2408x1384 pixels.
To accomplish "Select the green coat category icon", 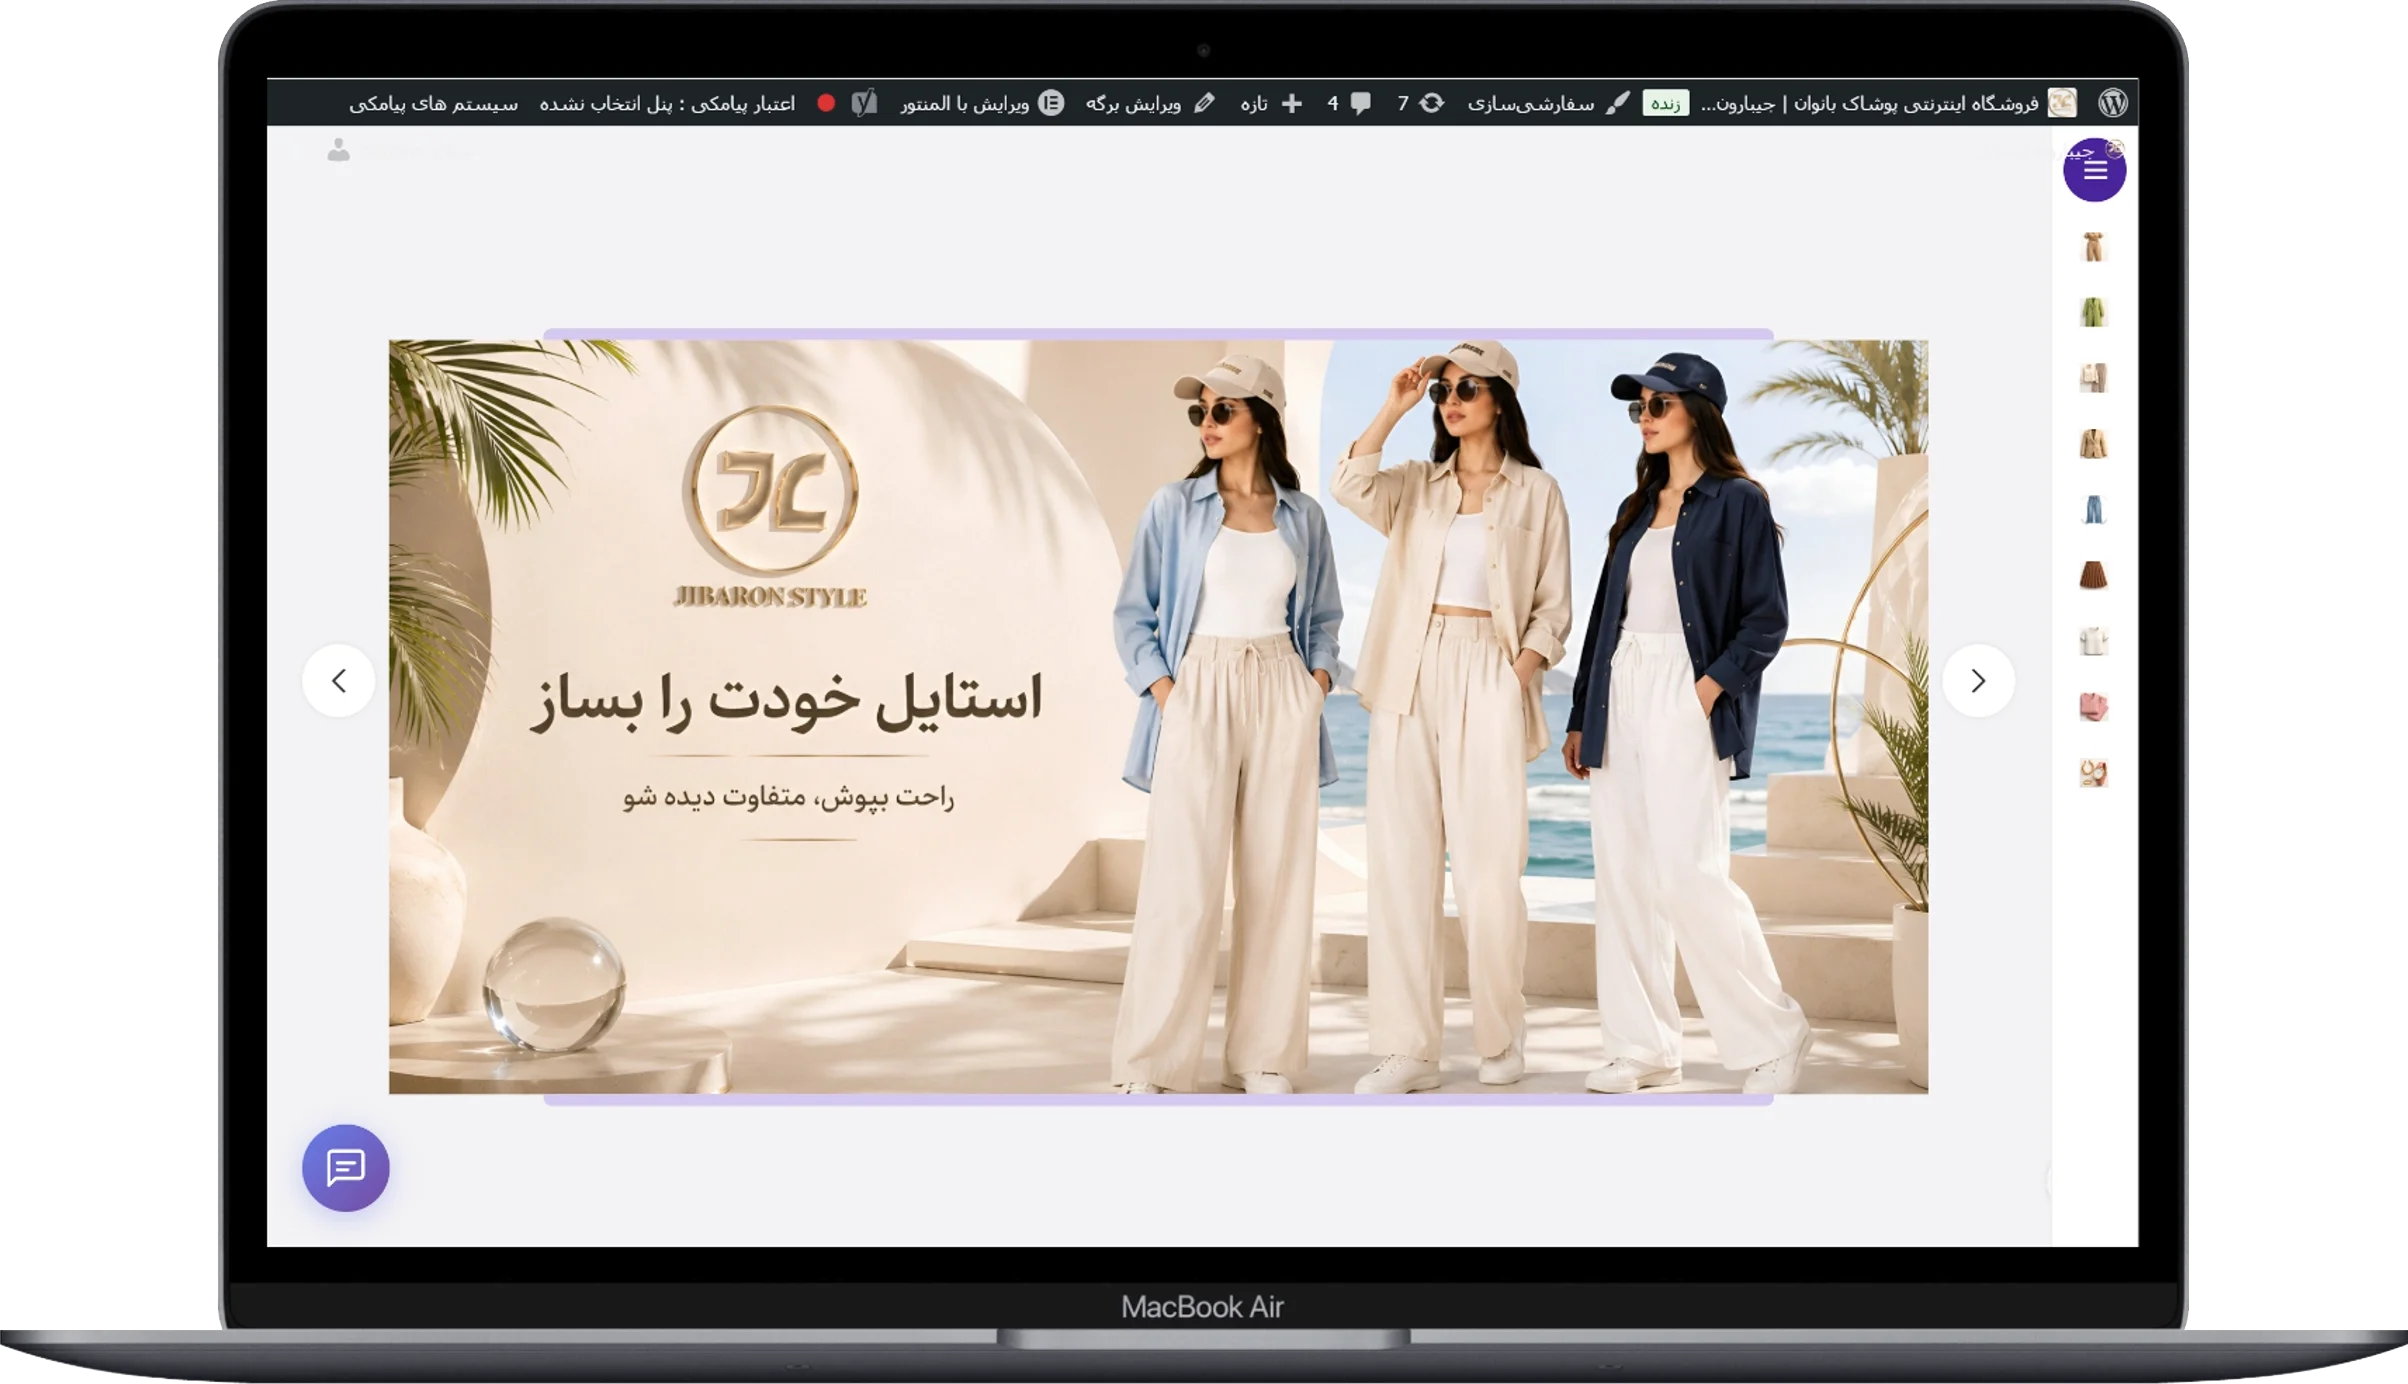I will [x=2093, y=312].
